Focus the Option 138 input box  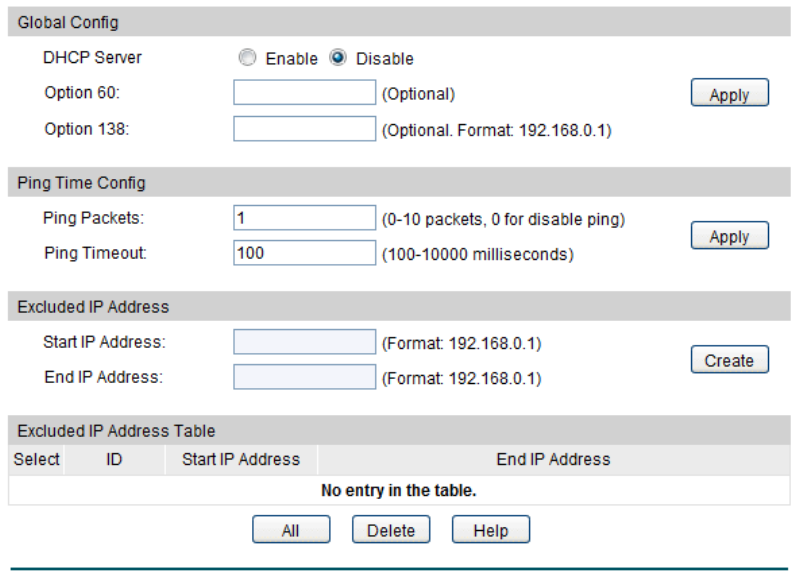[304, 129]
